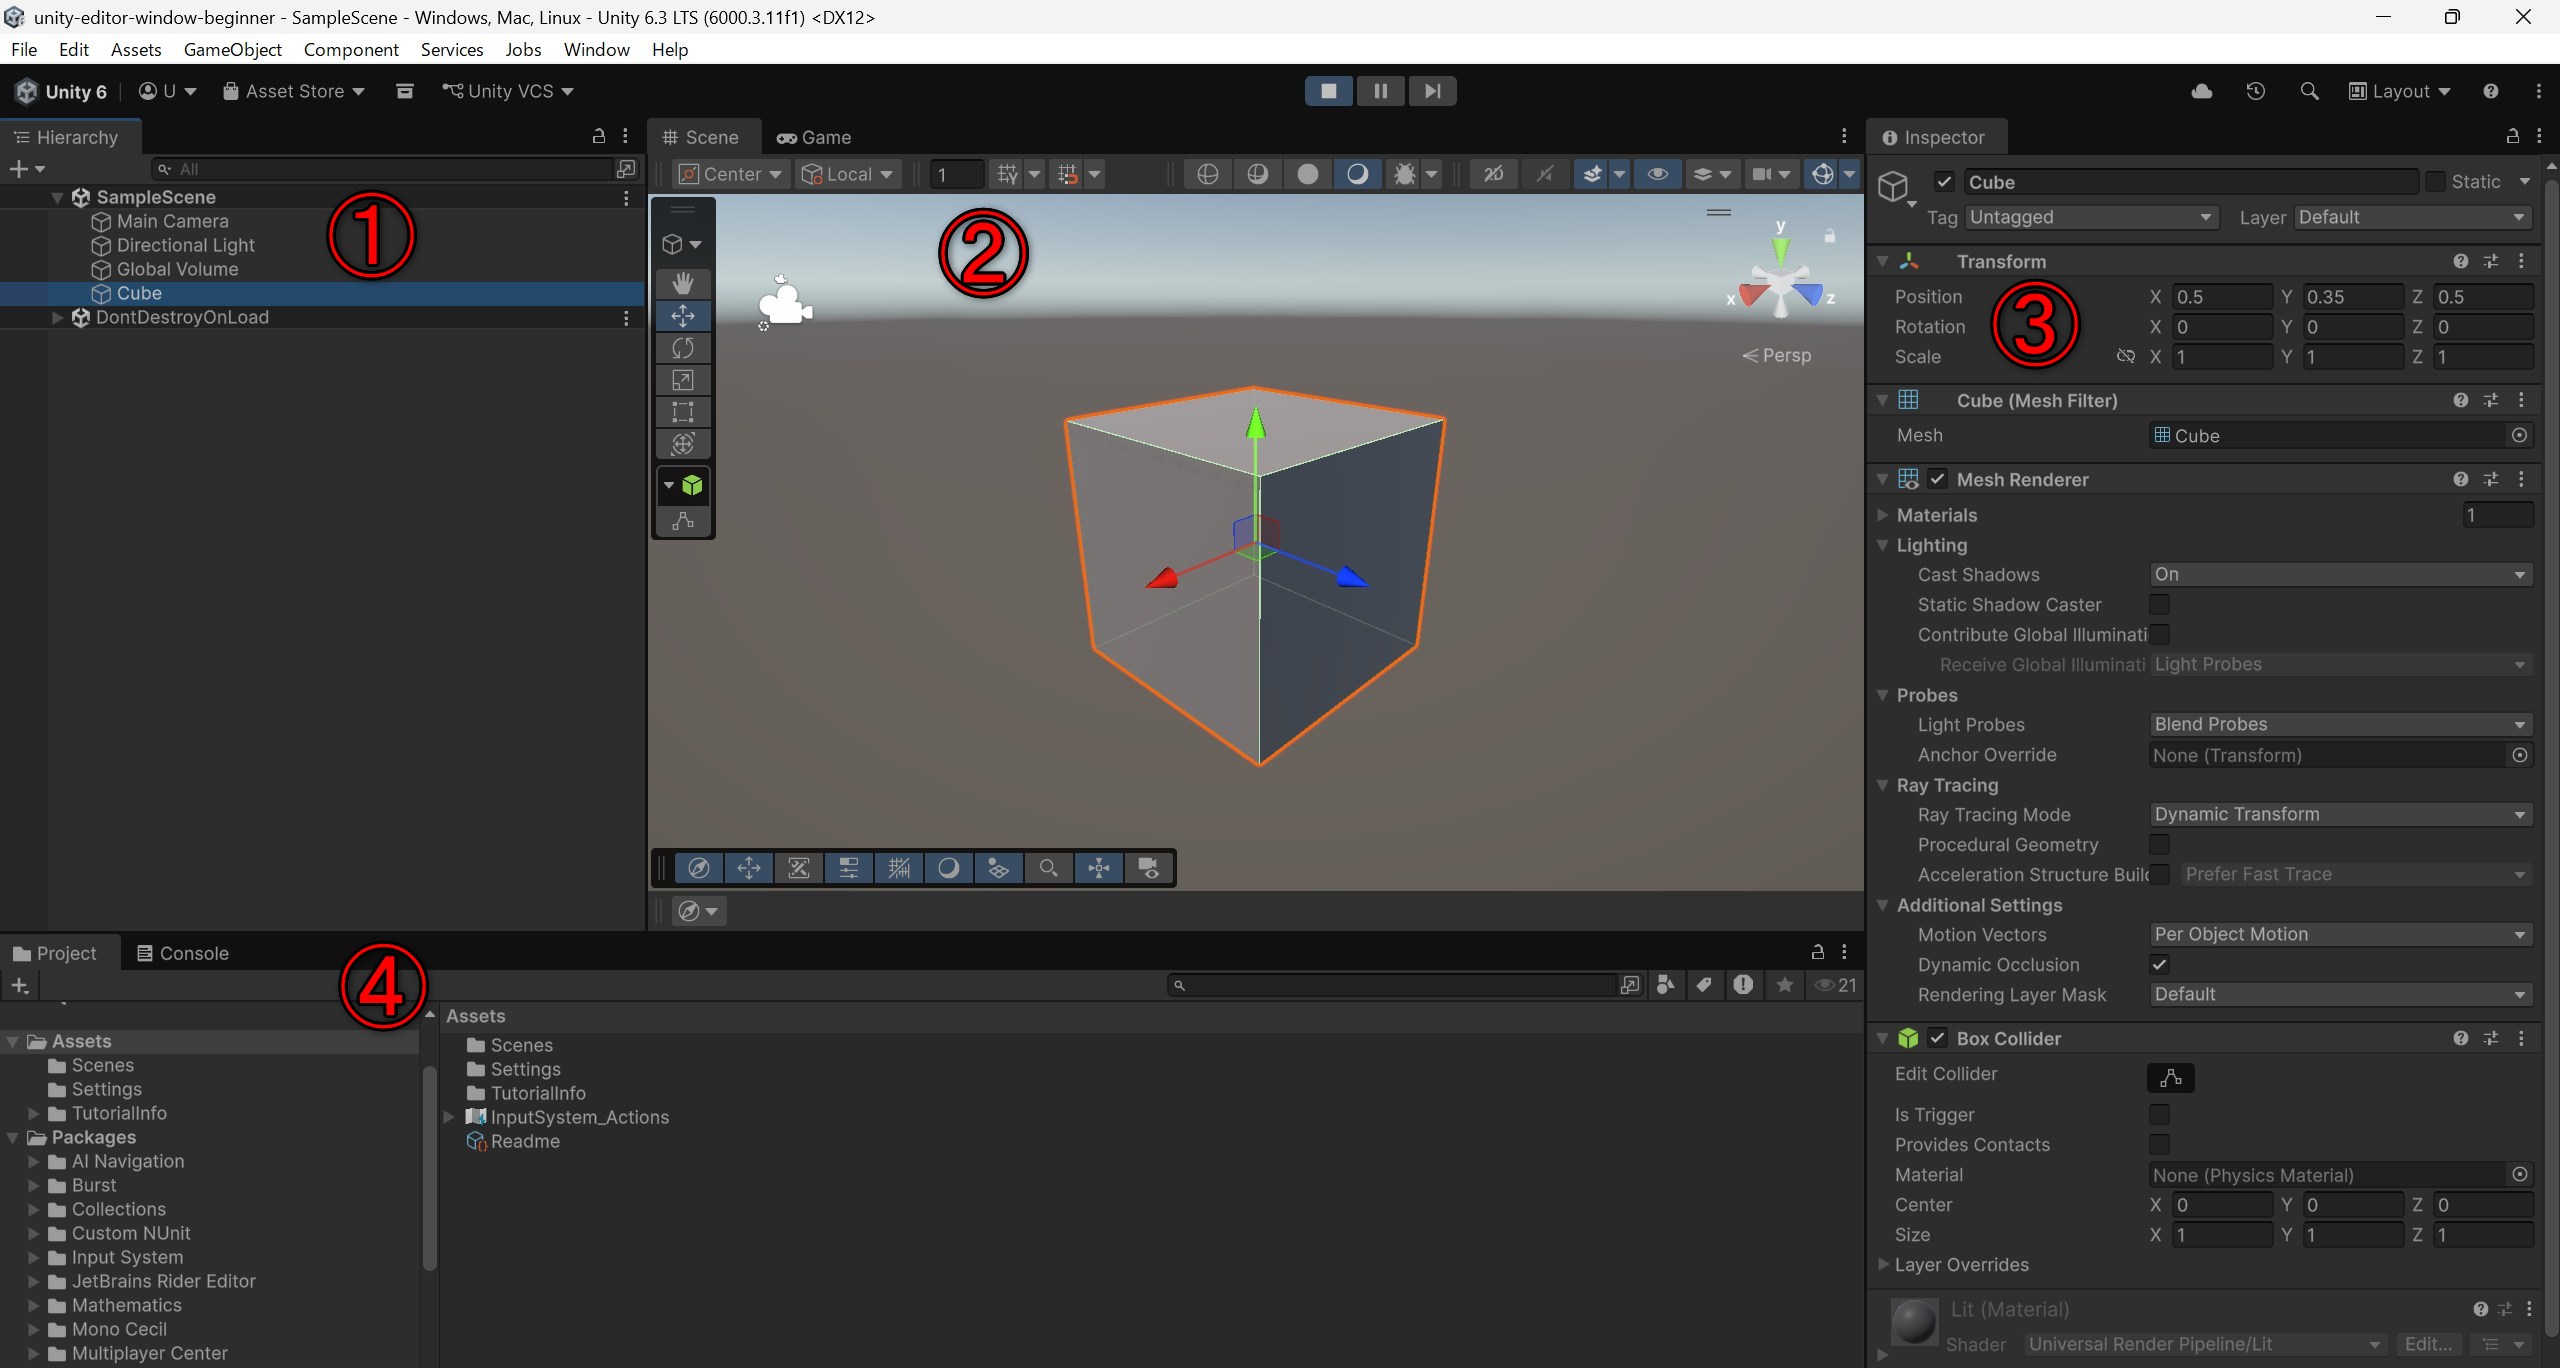Screen dimensions: 2560x1368
Task: Select the Hand (View) tool
Action: click(x=683, y=283)
